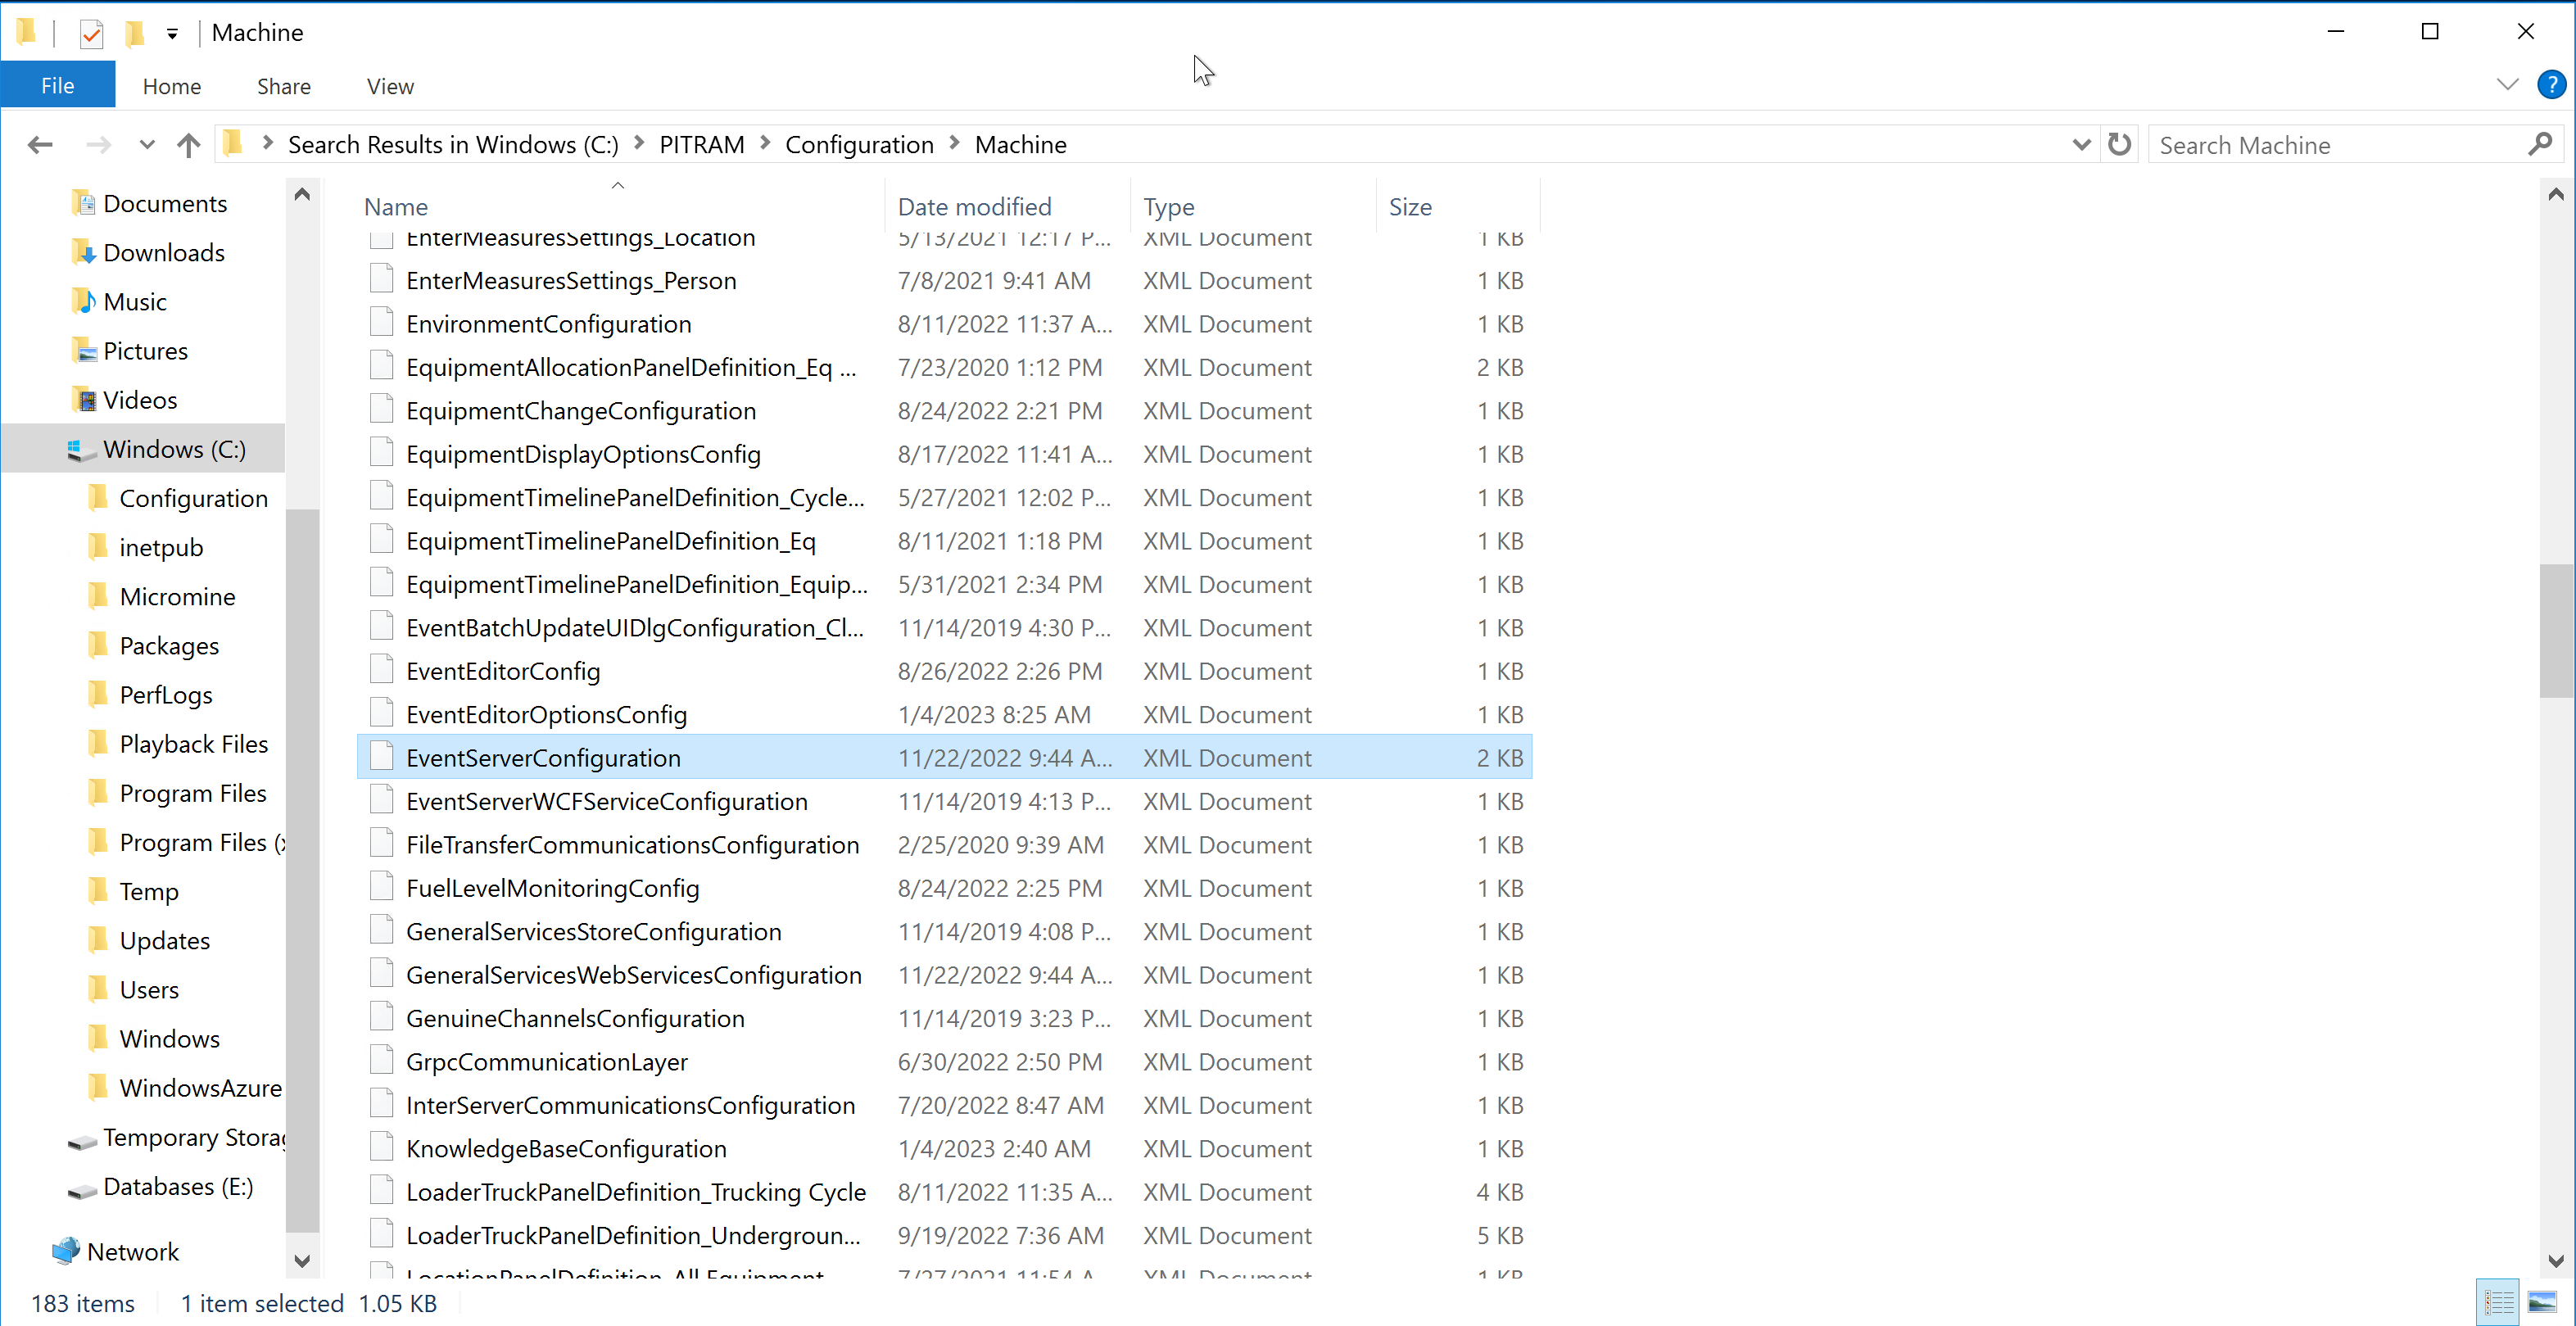Select the KnowledgeBaseConfiguration XML file
This screenshot has height=1326, width=2576.
coord(566,1148)
